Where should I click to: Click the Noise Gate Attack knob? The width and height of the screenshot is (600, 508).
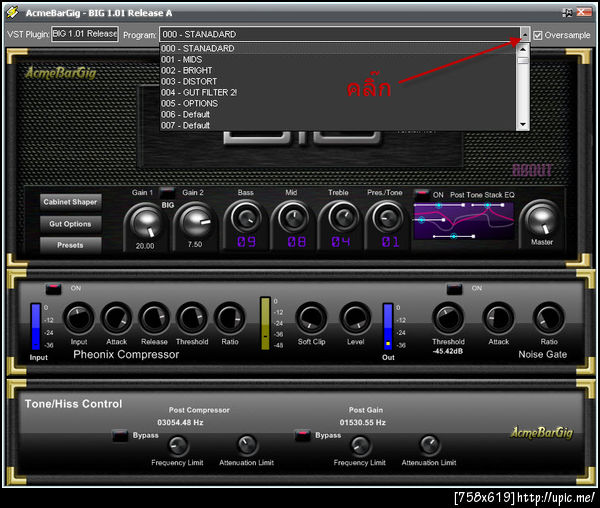coord(499,318)
